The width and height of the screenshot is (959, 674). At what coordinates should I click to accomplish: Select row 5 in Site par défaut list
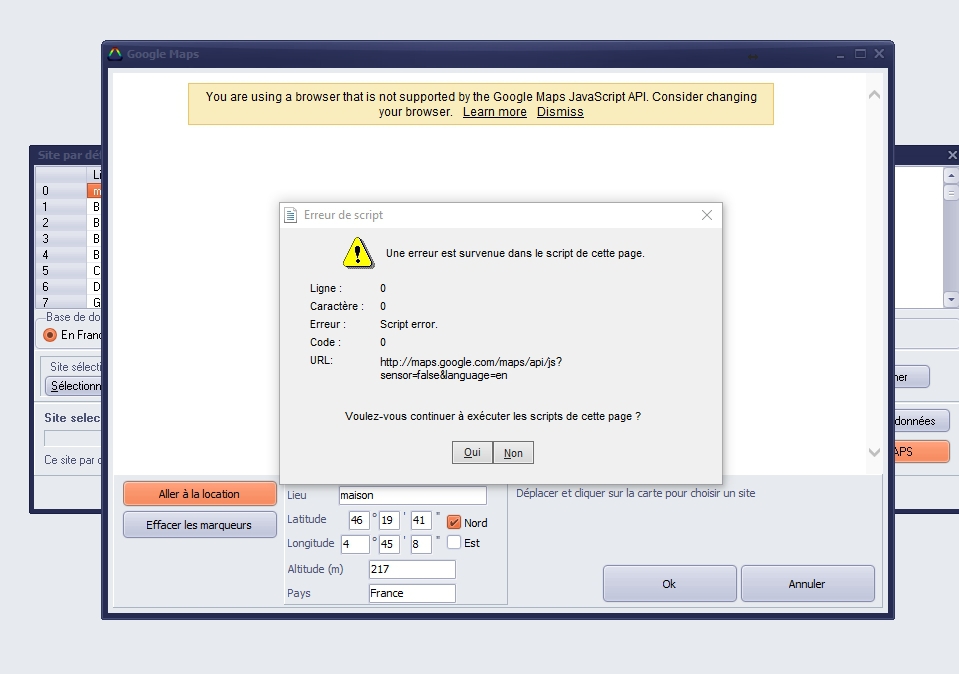pyautogui.click(x=67, y=270)
